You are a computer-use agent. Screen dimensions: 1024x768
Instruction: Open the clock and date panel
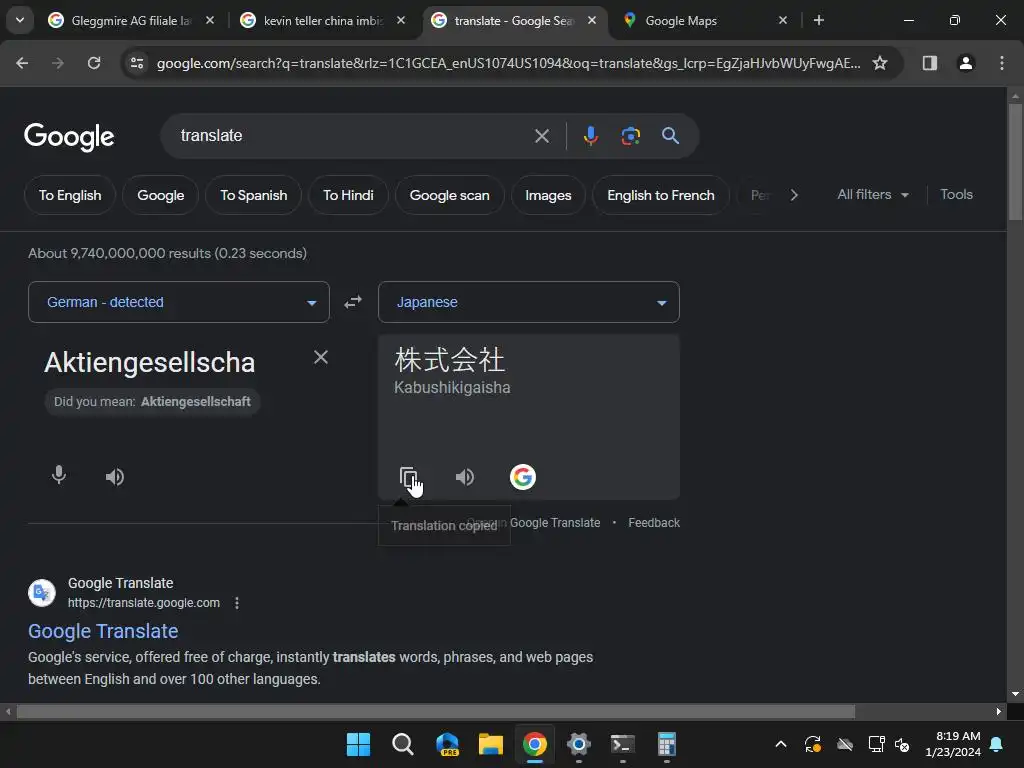coord(953,744)
